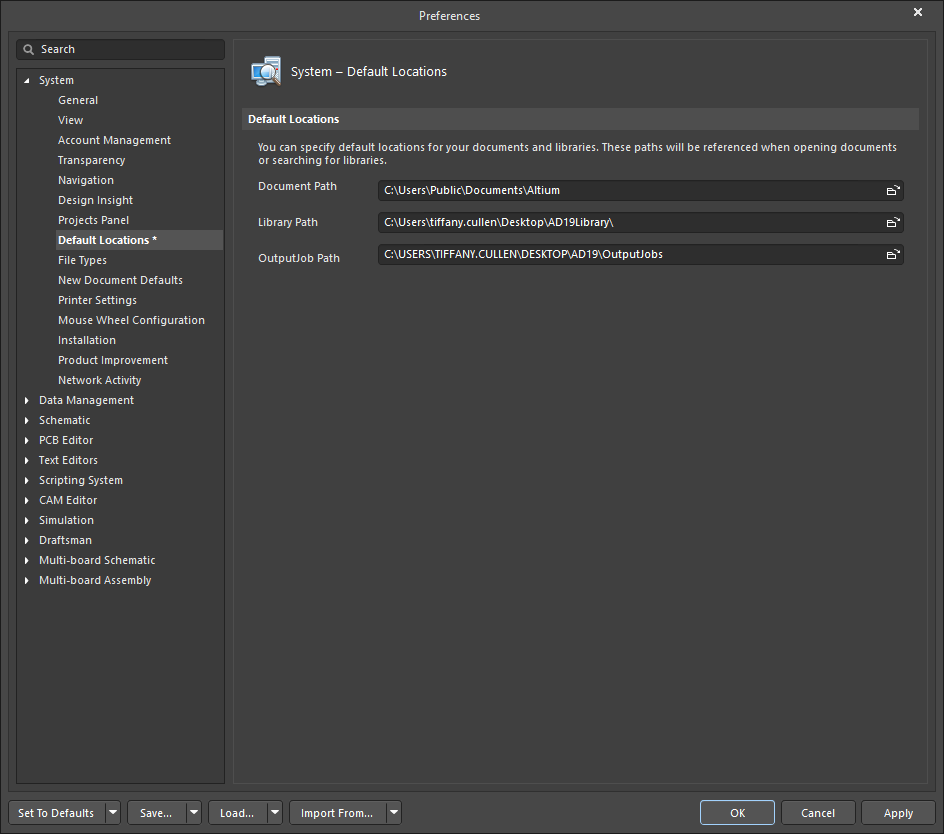Viewport: 944px width, 834px height.
Task: Open the Import From dropdown arrow
Action: [394, 813]
